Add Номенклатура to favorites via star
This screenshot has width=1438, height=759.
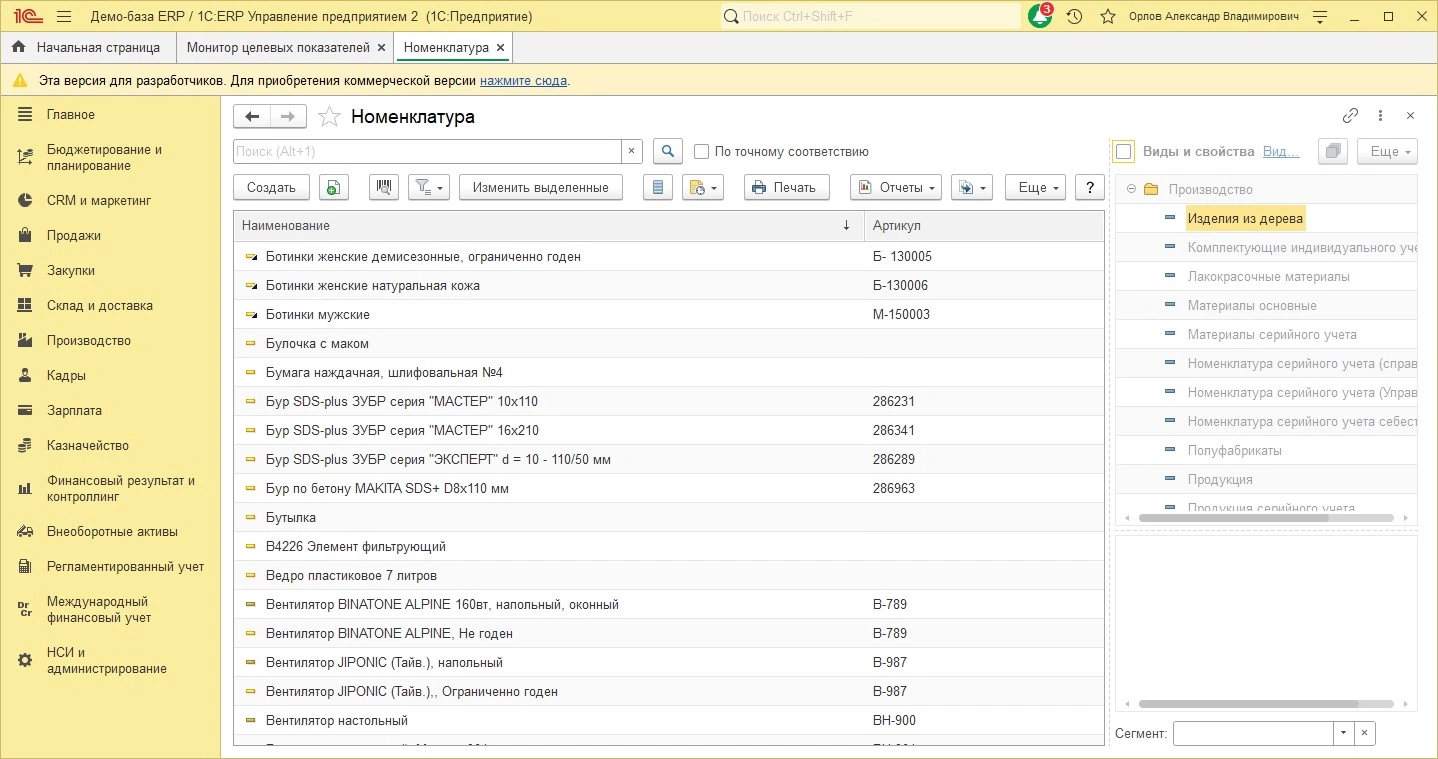[329, 117]
